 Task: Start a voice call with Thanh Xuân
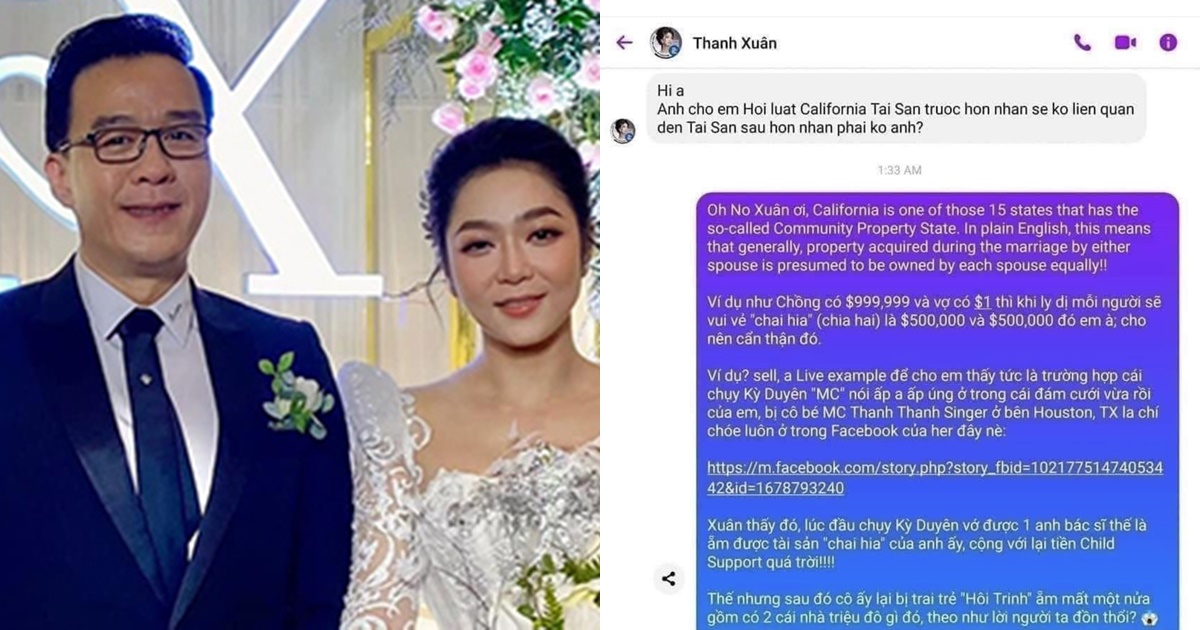tap(1082, 42)
